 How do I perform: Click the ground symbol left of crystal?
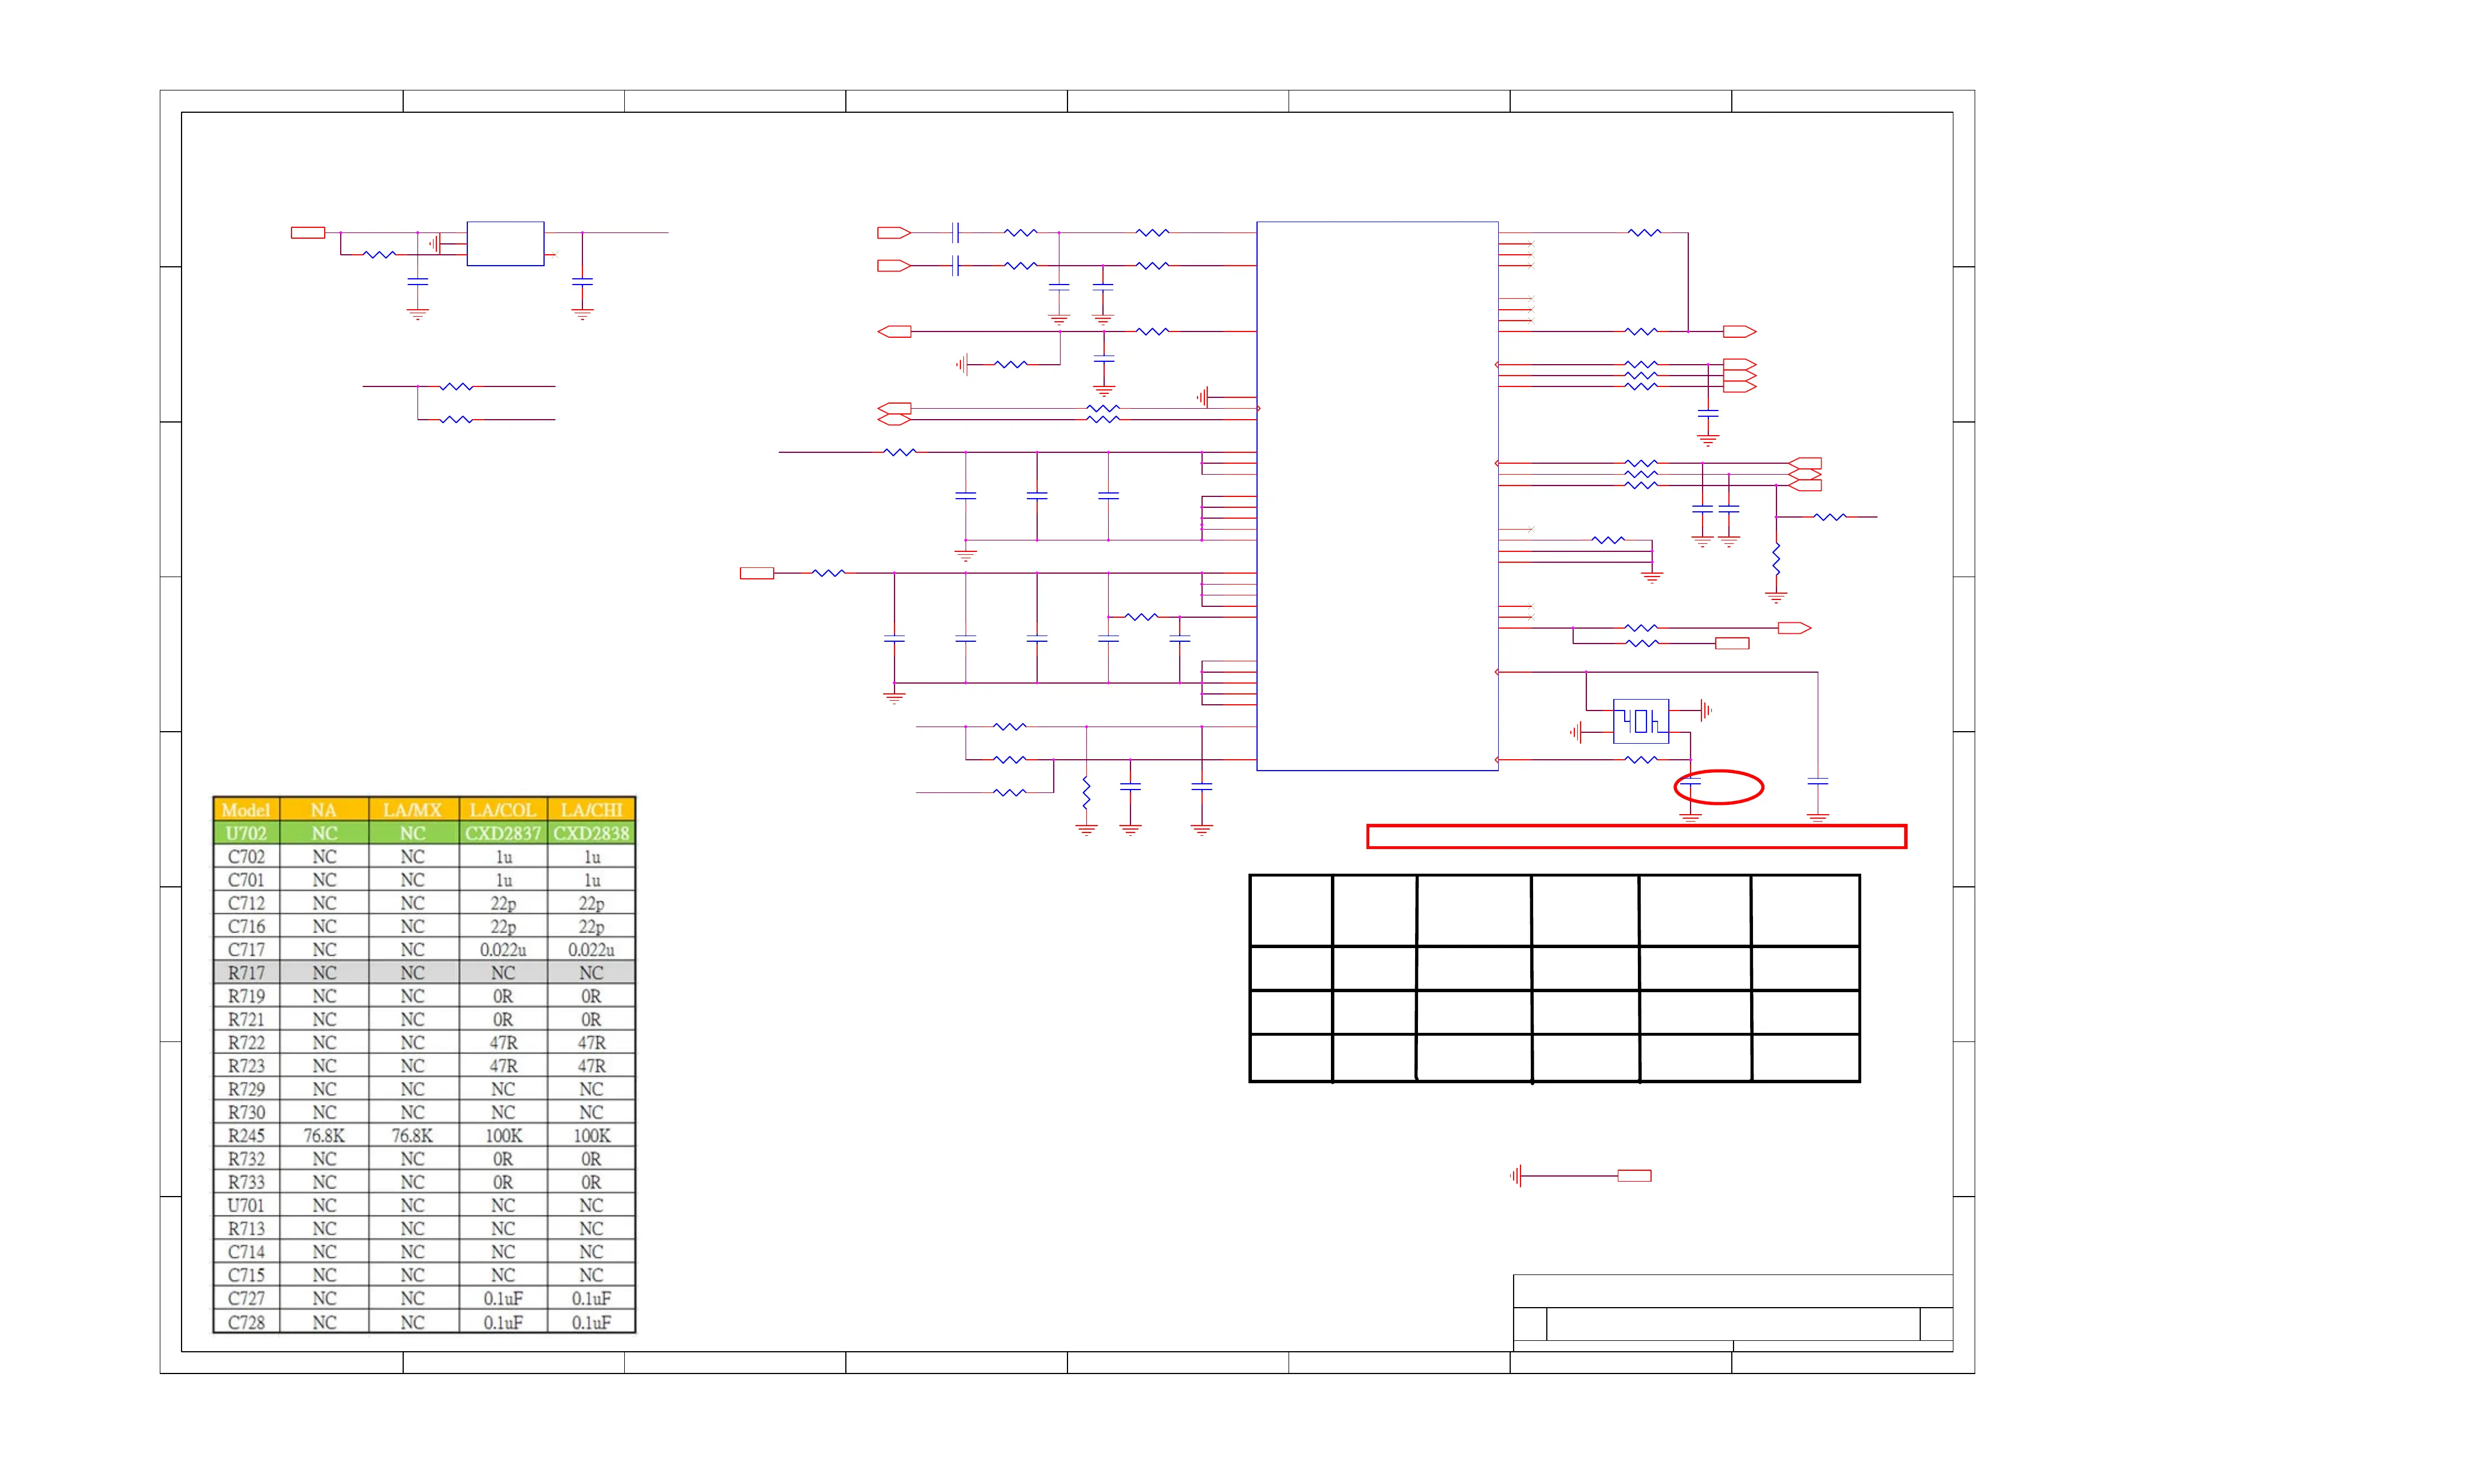coord(1576,733)
